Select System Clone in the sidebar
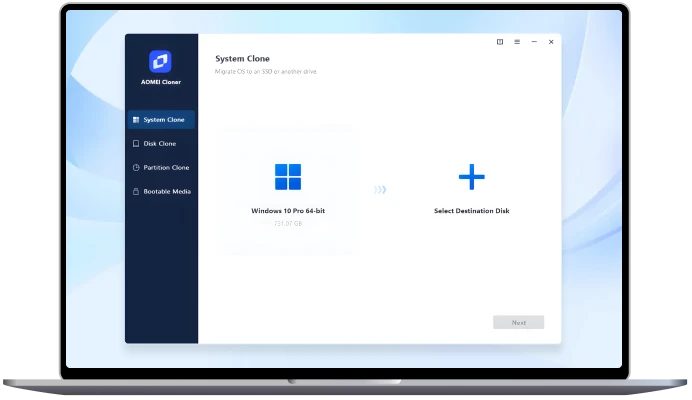Screen dimensions: 692x400 click(x=161, y=120)
